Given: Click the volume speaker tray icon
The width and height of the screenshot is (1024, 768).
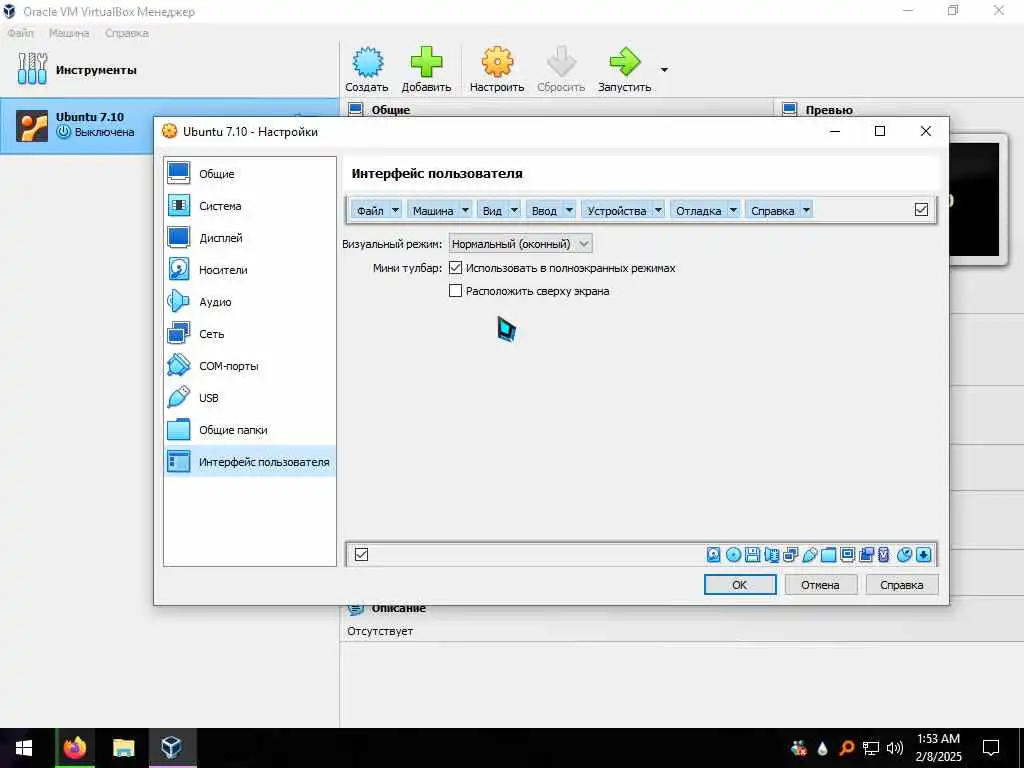Looking at the screenshot, I should 895,748.
